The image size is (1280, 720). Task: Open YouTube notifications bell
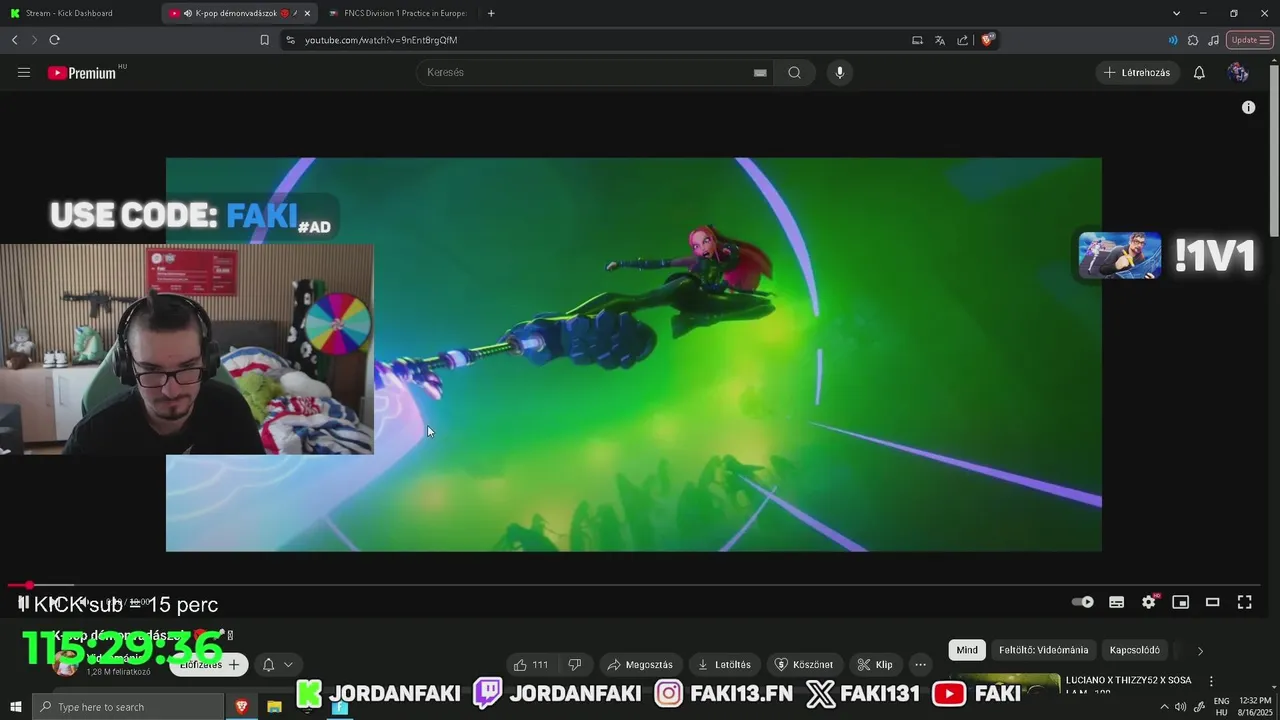1199,72
